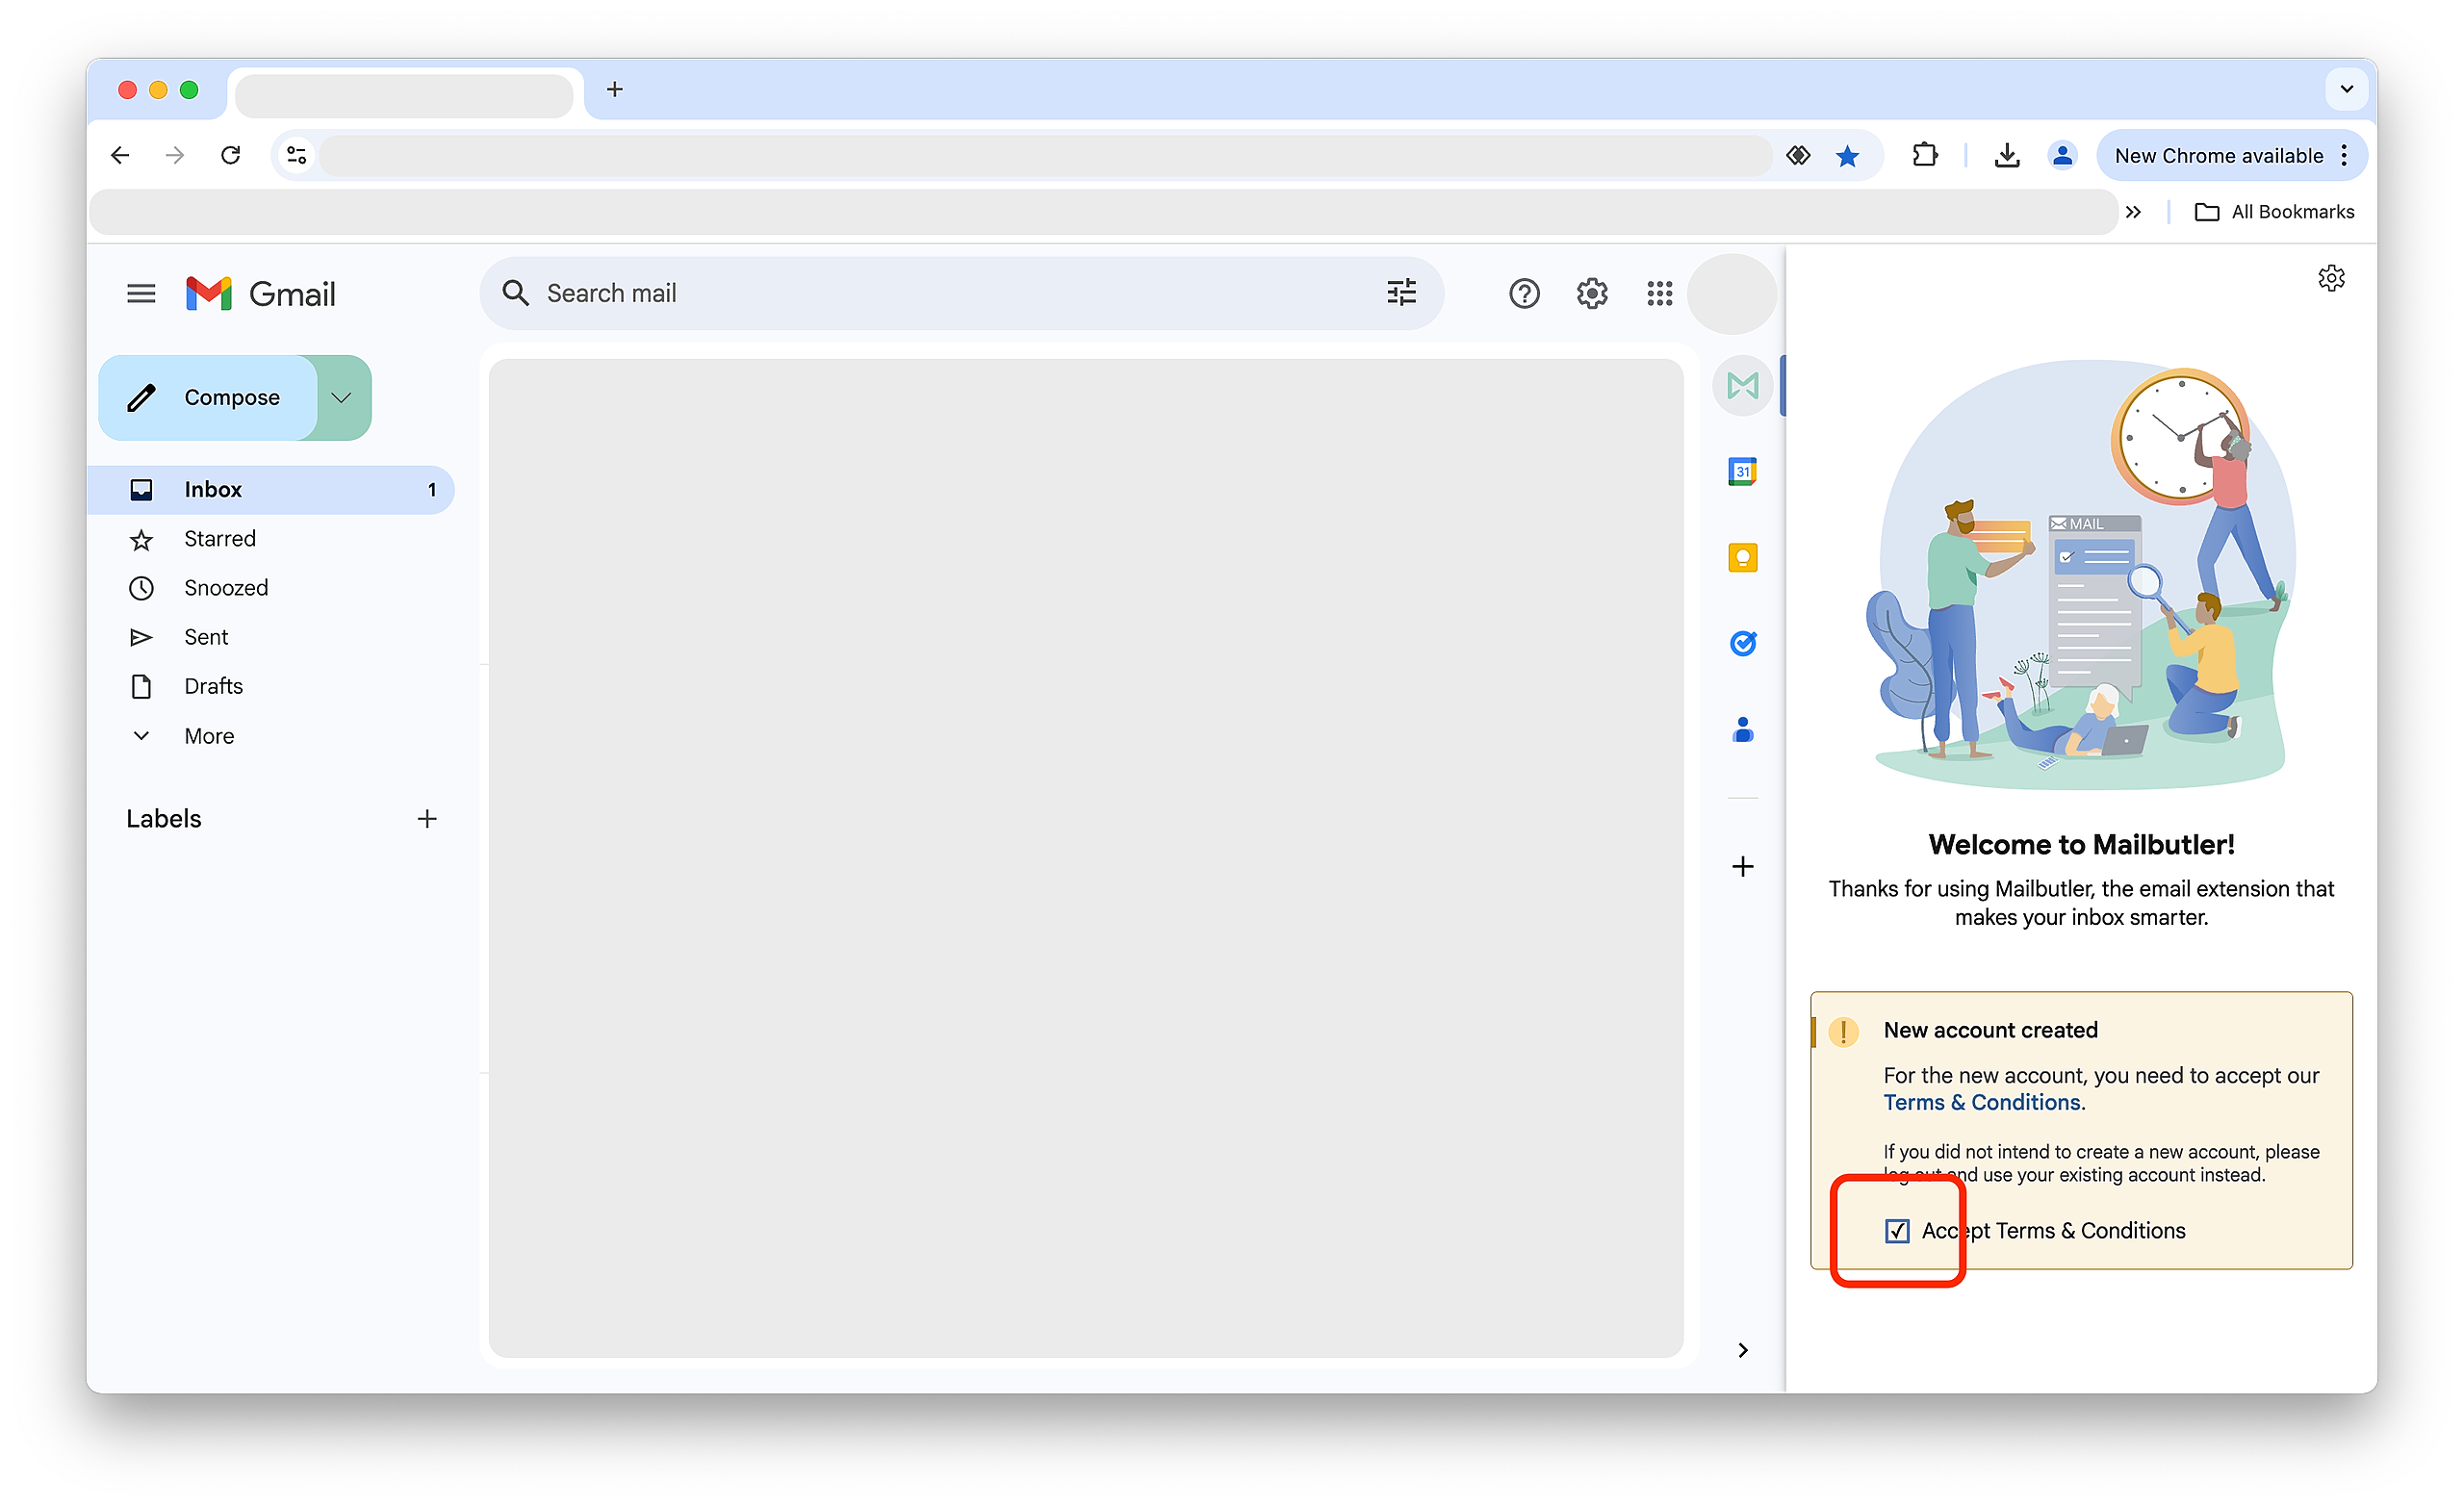Open Google Contacts side panel

point(1742,729)
